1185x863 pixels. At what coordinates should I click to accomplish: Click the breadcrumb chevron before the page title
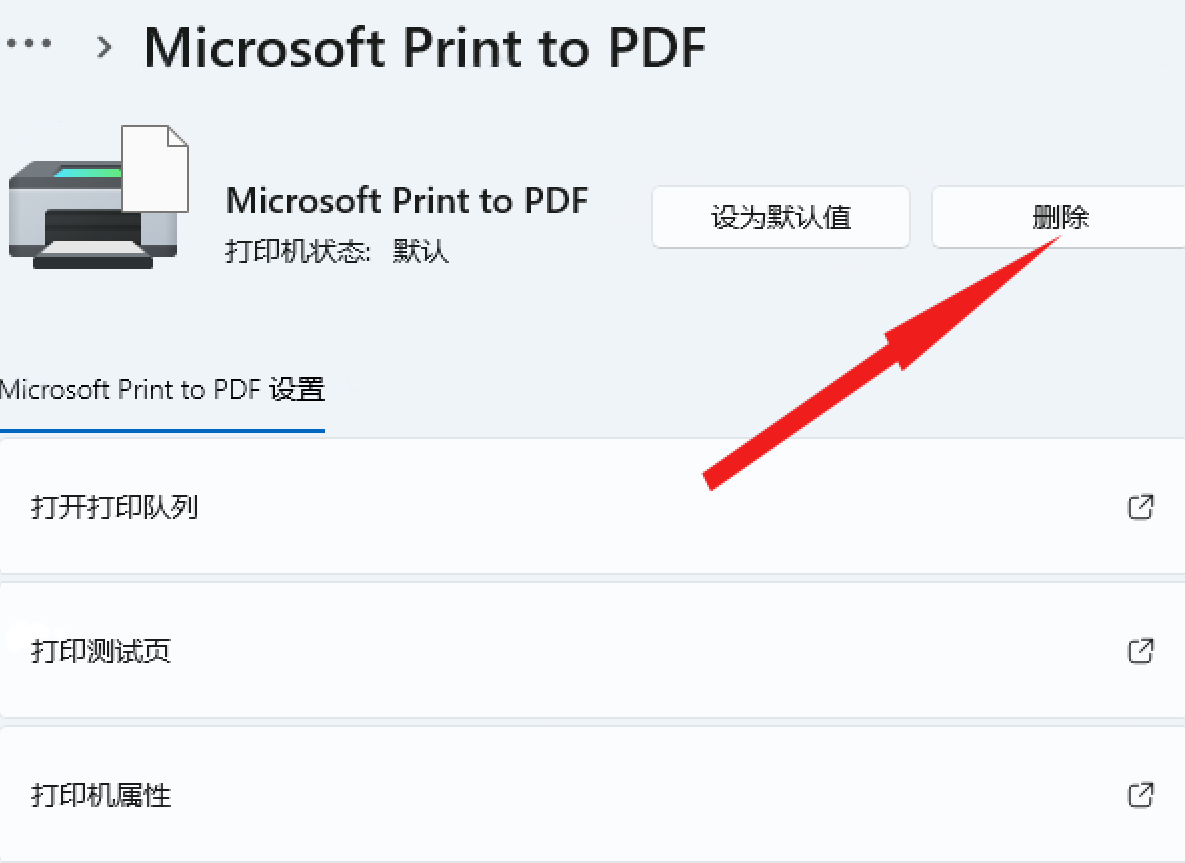(104, 47)
